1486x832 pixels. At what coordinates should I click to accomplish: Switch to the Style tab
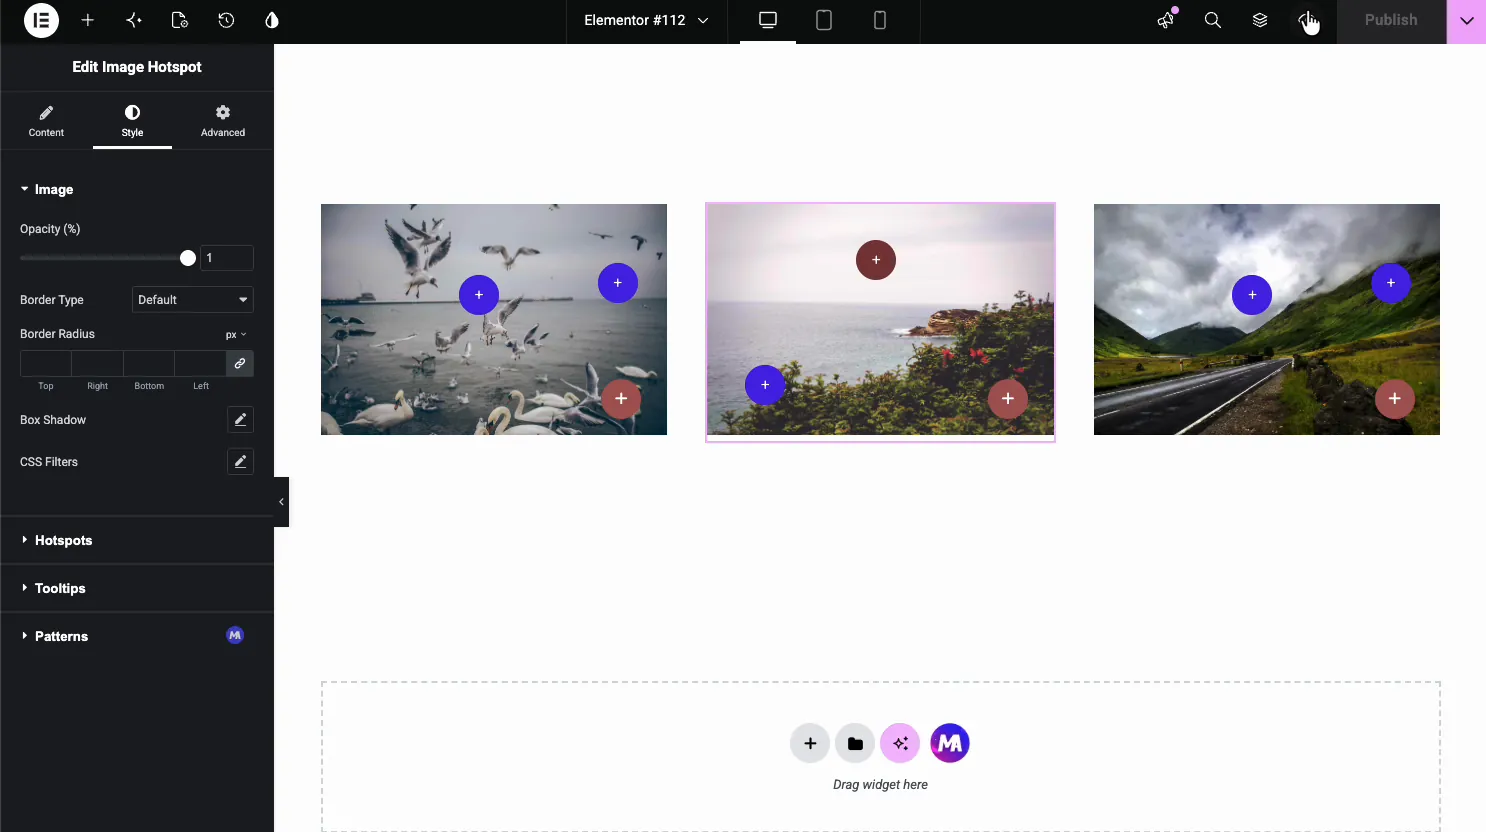132,120
